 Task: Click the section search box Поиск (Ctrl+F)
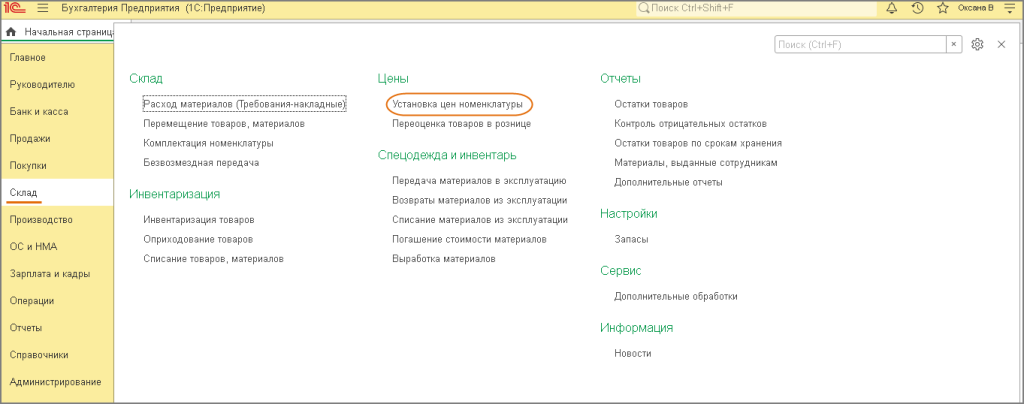point(860,45)
